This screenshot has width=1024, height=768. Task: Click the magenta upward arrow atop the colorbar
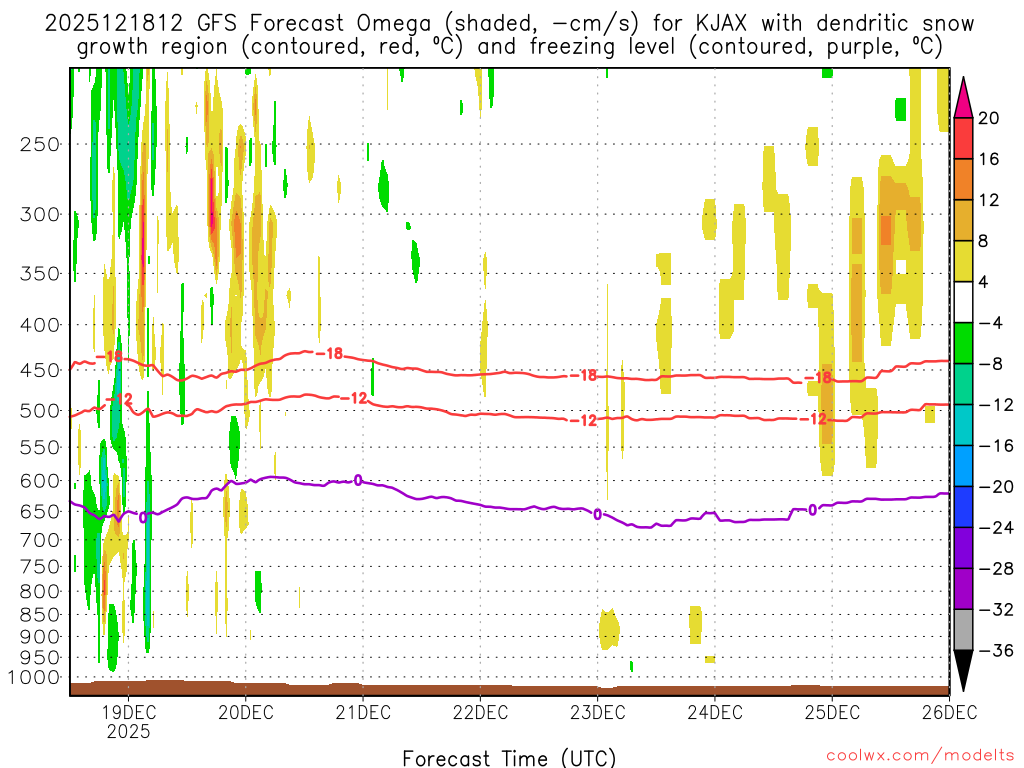pos(963,97)
